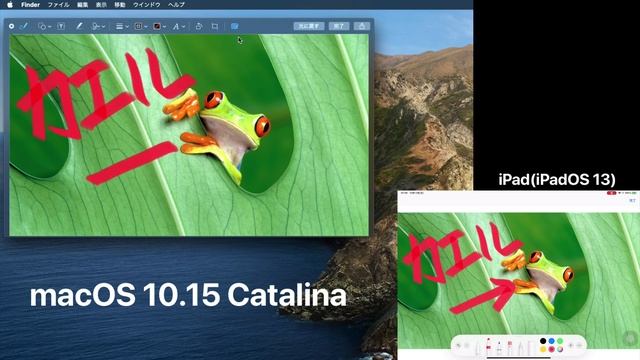The height and width of the screenshot is (360, 640).
Task: Click the 元に戻す revert button
Action: pyautogui.click(x=309, y=26)
